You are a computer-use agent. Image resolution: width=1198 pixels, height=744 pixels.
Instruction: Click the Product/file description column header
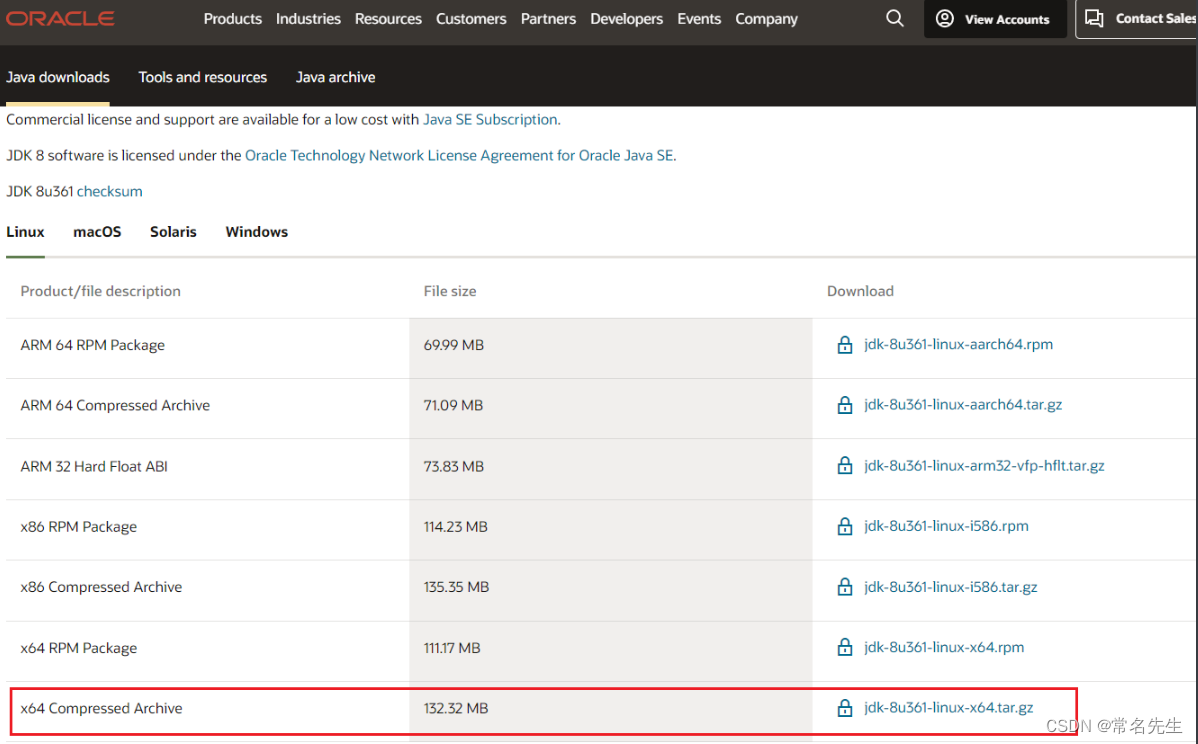[x=100, y=291]
